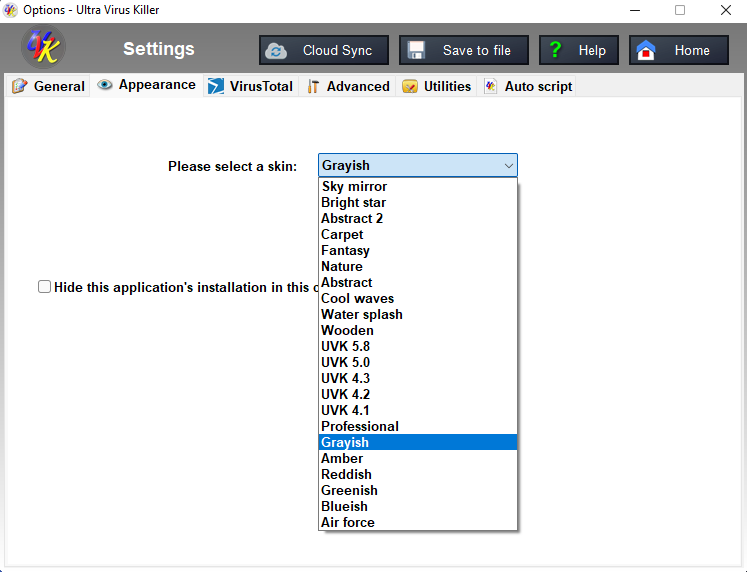
Task: Pick the plain Abstract skin
Action: [x=418, y=282]
